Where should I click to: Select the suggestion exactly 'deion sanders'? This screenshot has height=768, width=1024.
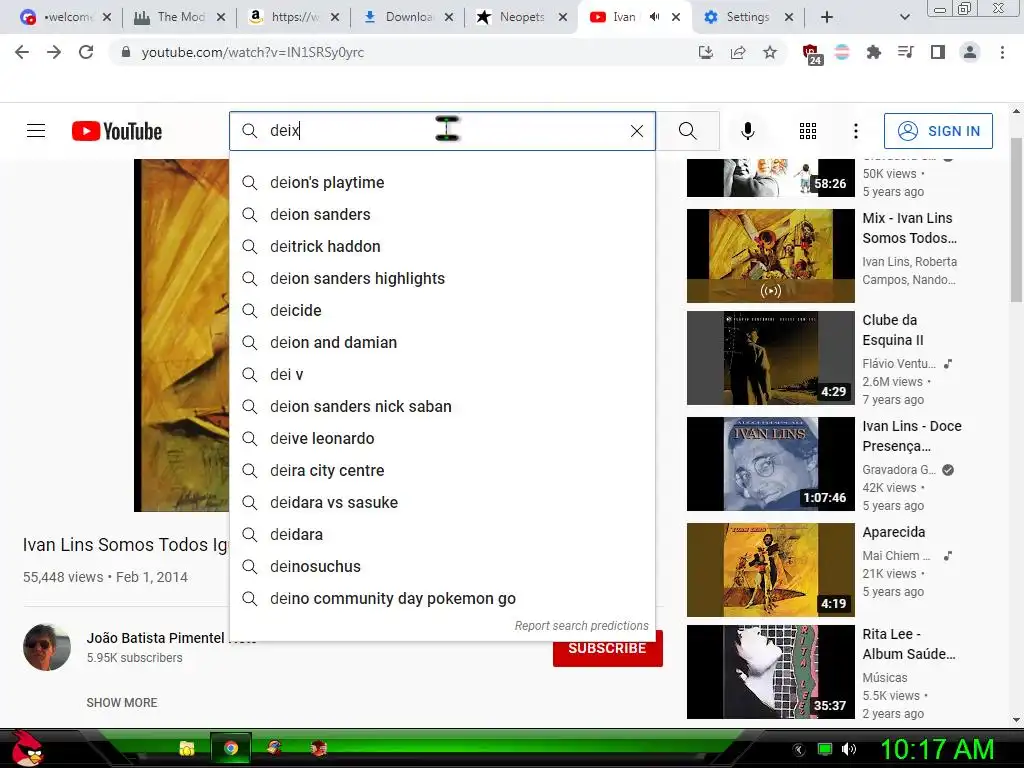442,214
